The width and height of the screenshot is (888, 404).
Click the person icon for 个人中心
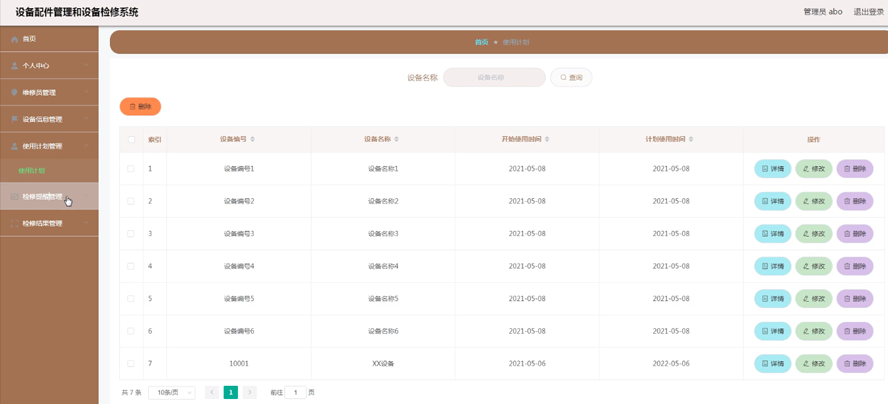click(14, 66)
